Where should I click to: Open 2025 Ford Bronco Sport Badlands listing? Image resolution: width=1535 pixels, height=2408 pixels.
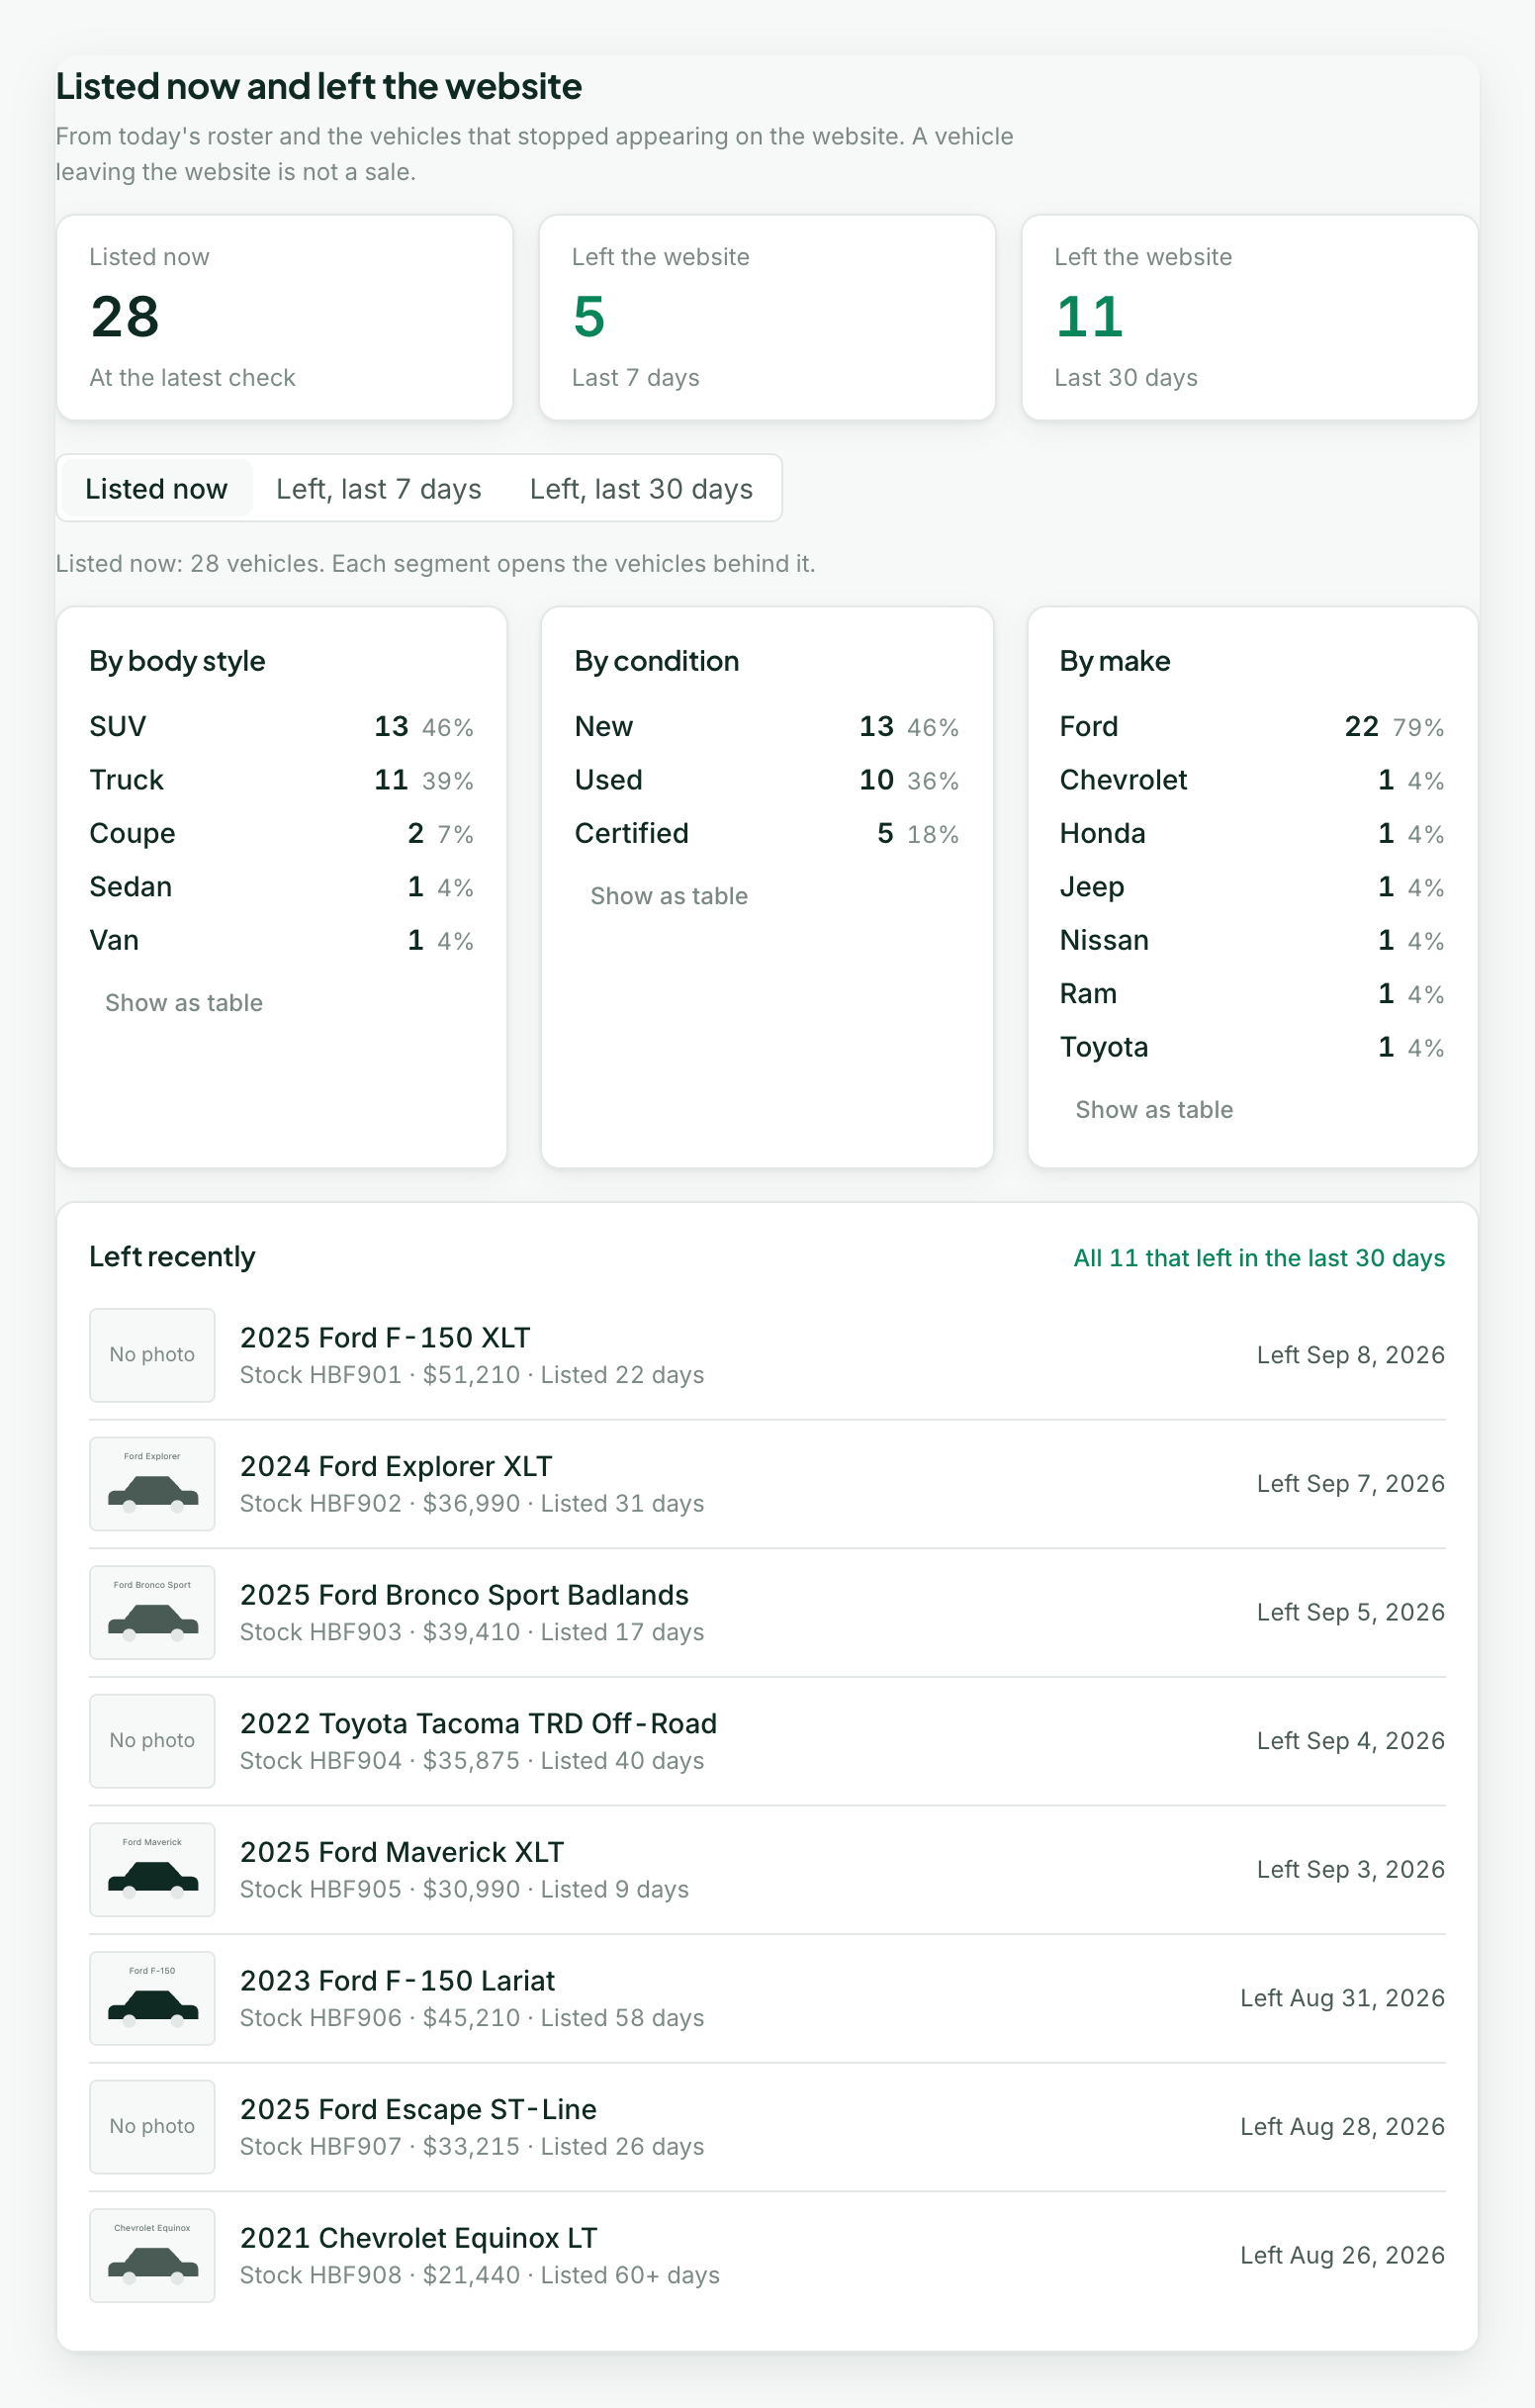767,1613
